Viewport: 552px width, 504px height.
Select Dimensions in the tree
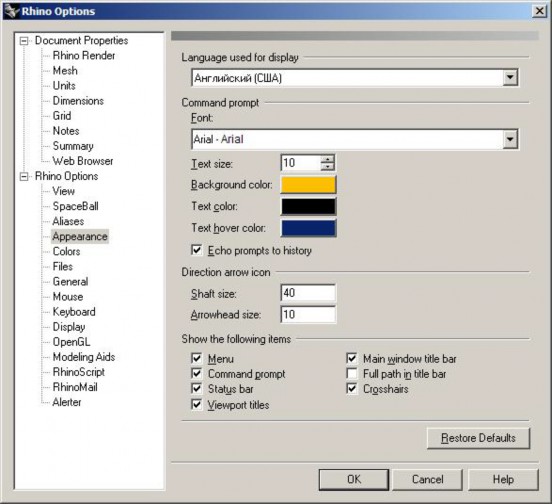(78, 101)
